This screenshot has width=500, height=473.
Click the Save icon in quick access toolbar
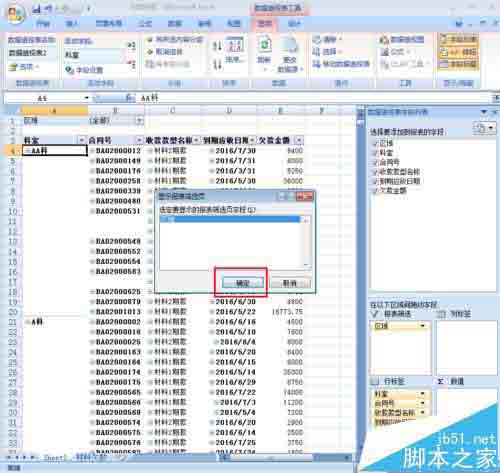click(36, 9)
